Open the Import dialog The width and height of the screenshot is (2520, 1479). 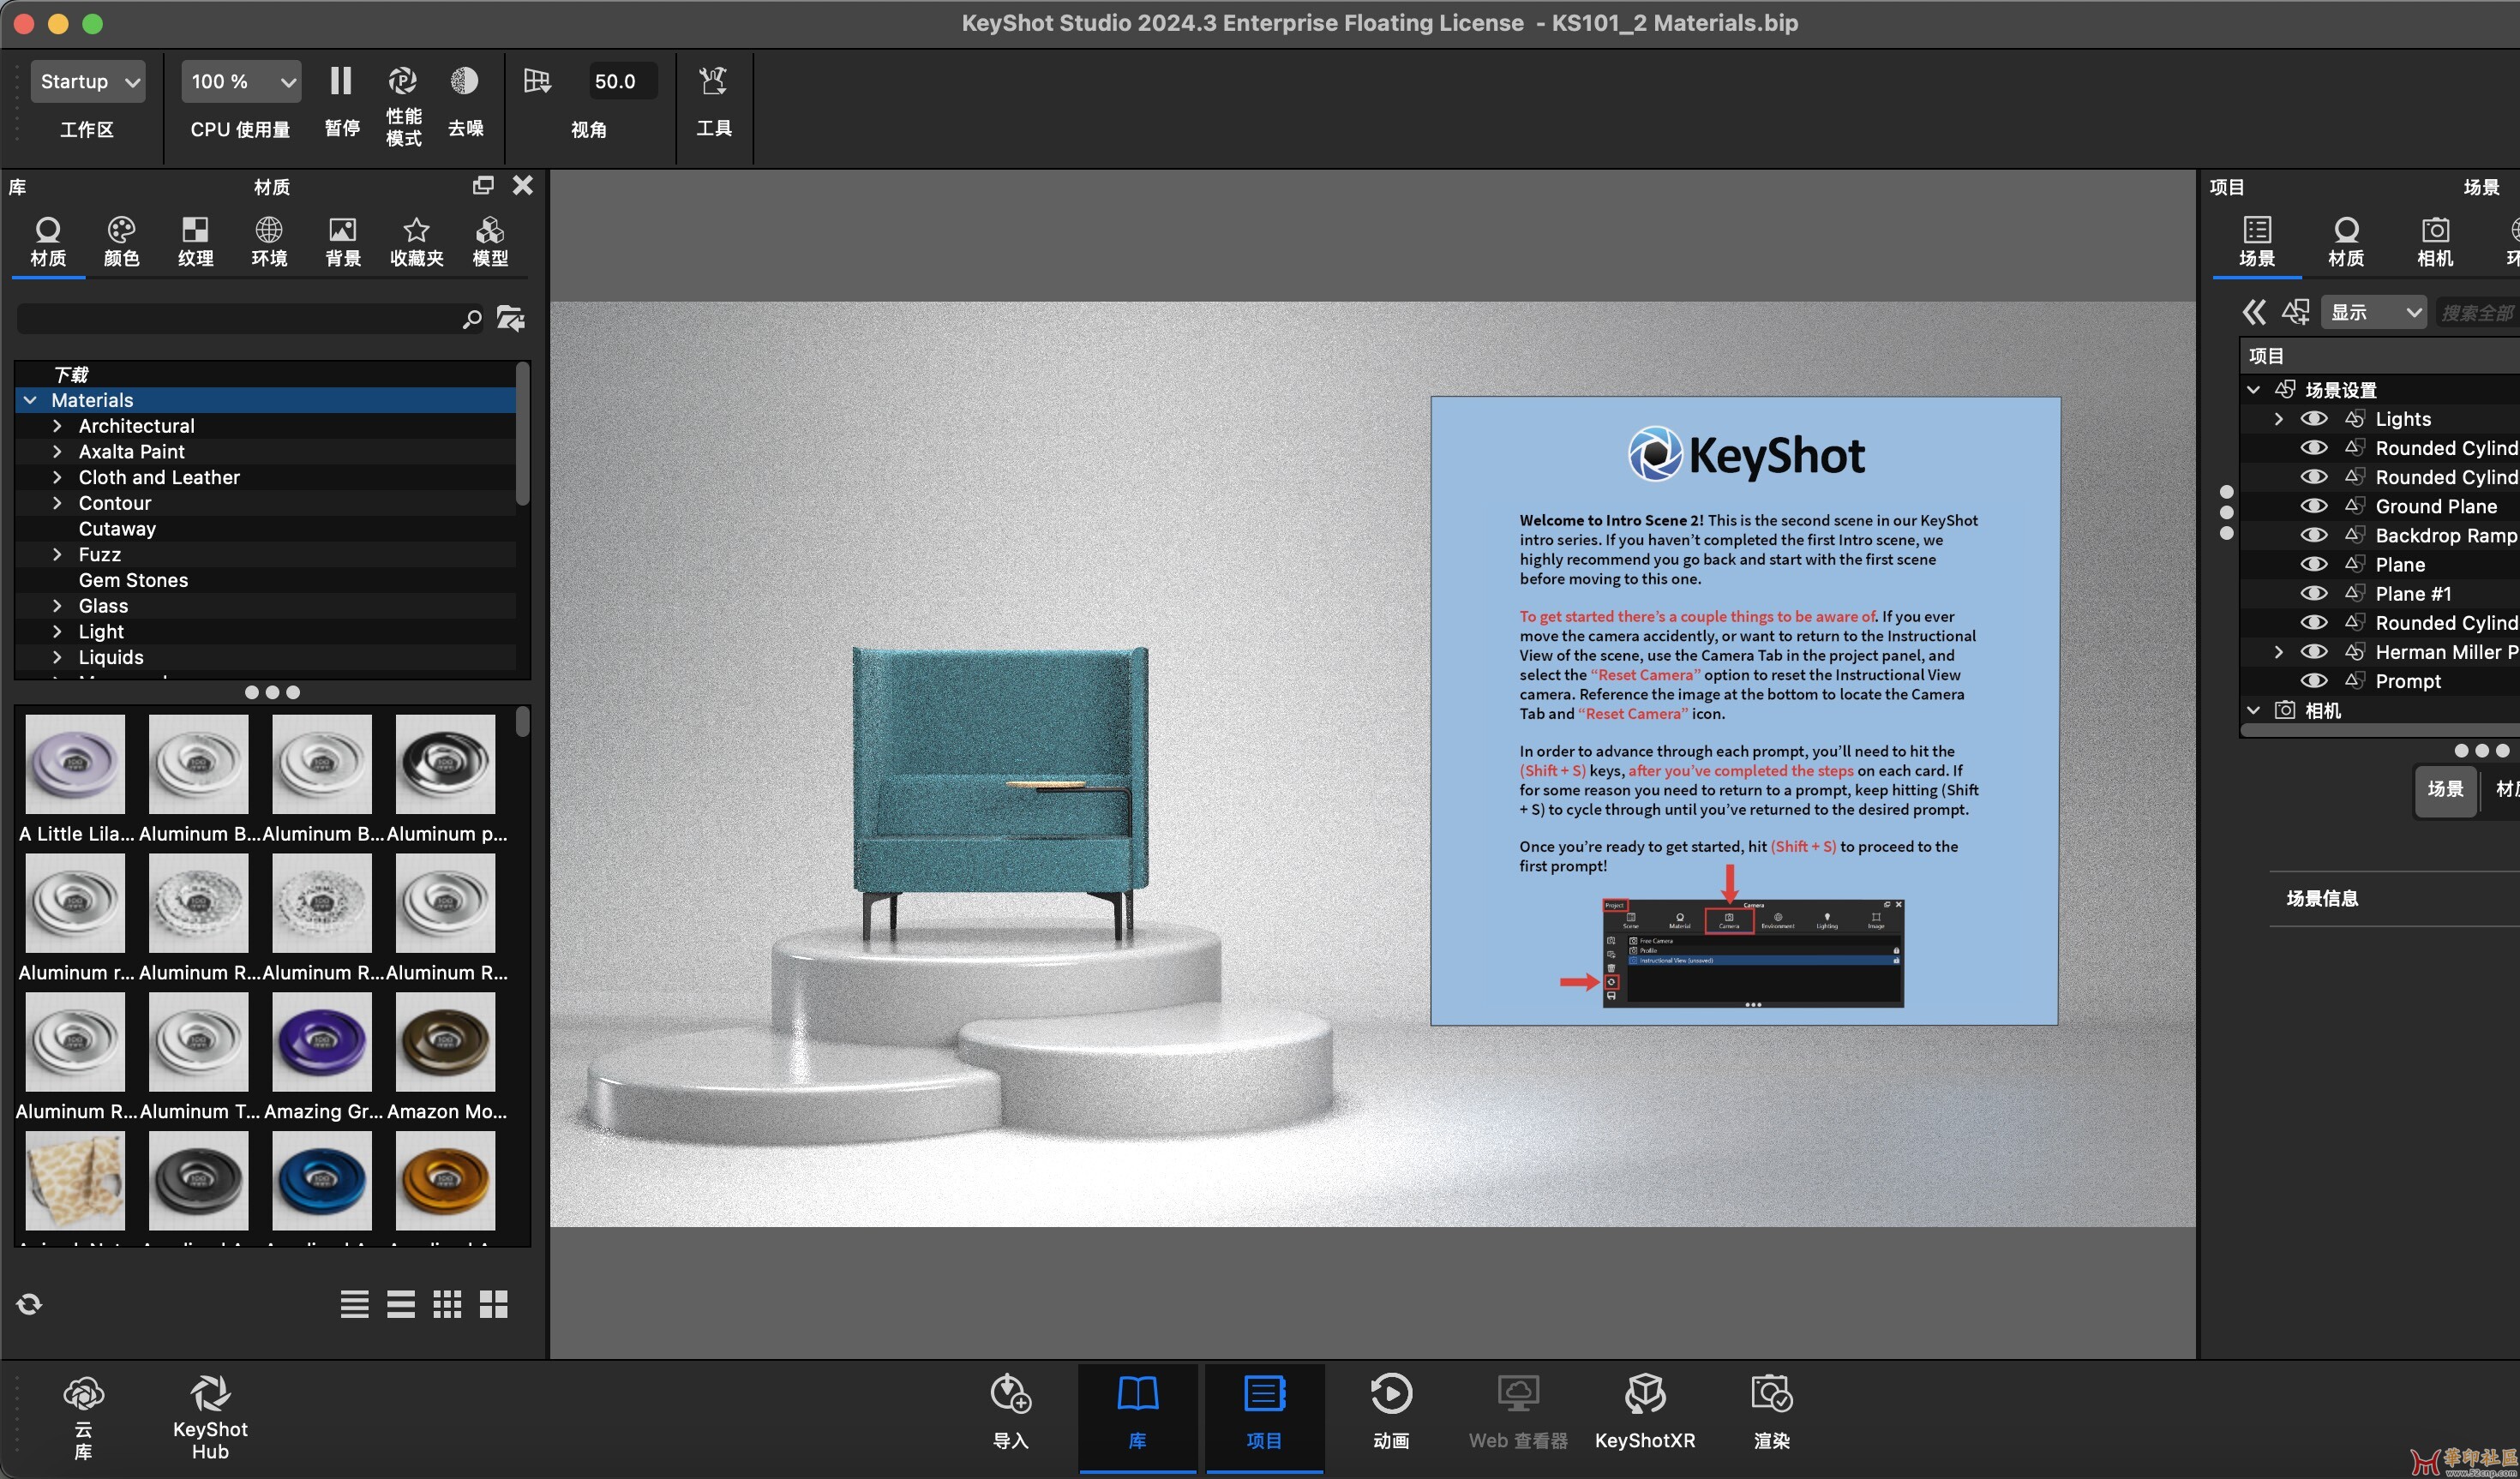[1011, 1411]
